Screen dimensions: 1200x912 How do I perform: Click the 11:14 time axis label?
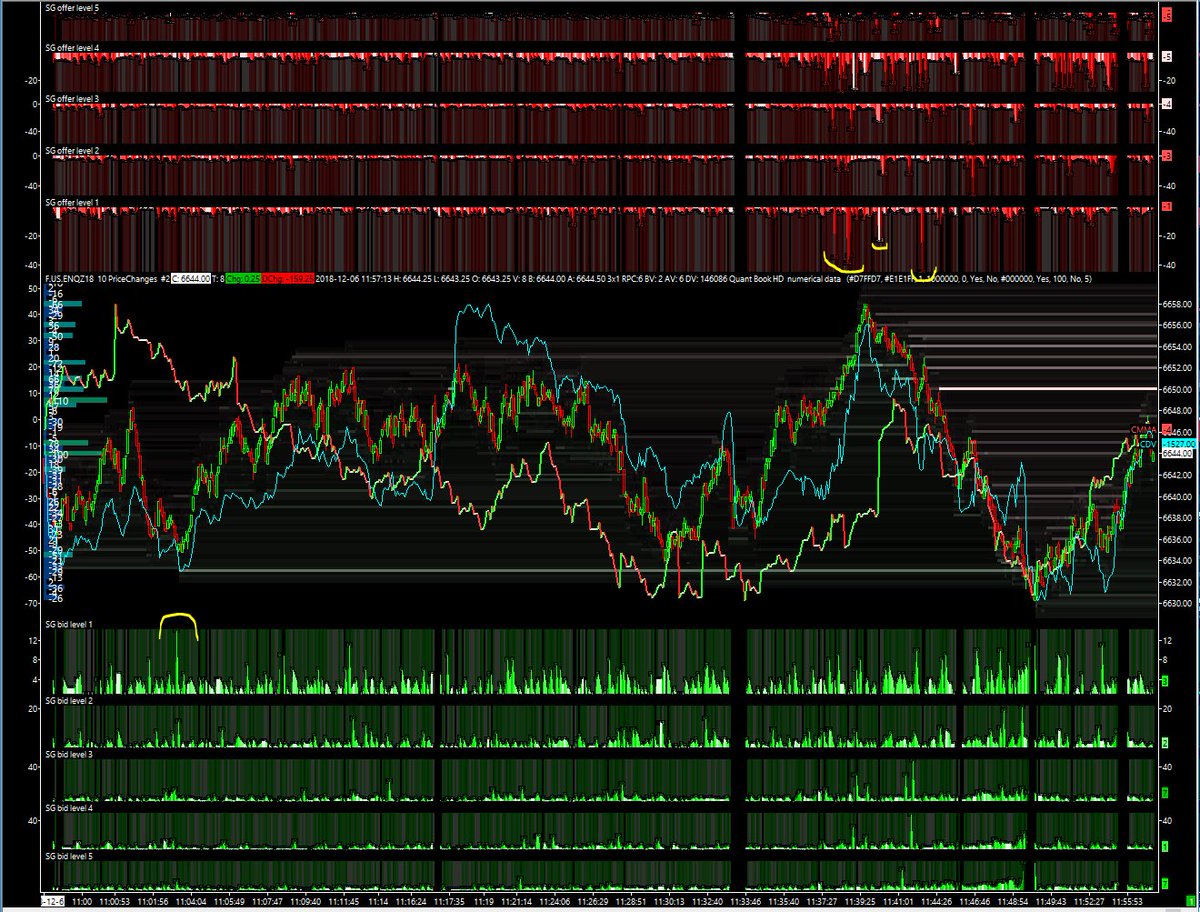[x=378, y=901]
